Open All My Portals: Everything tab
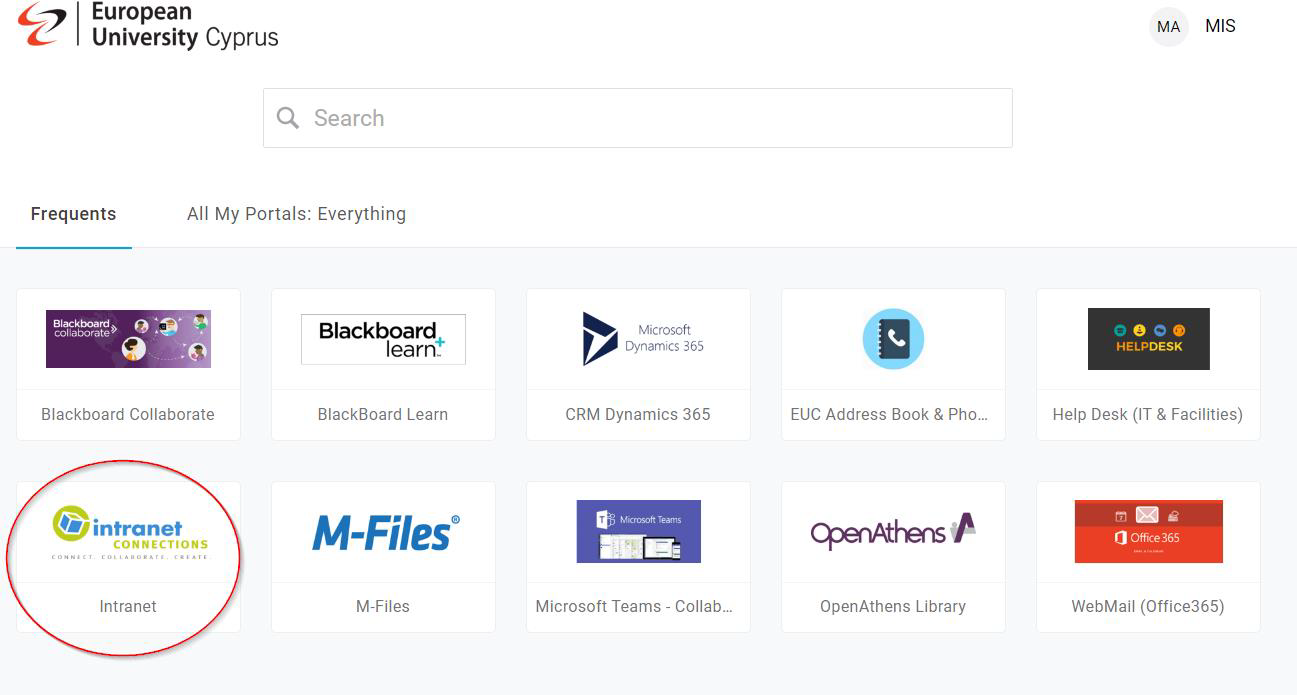This screenshot has height=695, width=1297. pos(296,213)
